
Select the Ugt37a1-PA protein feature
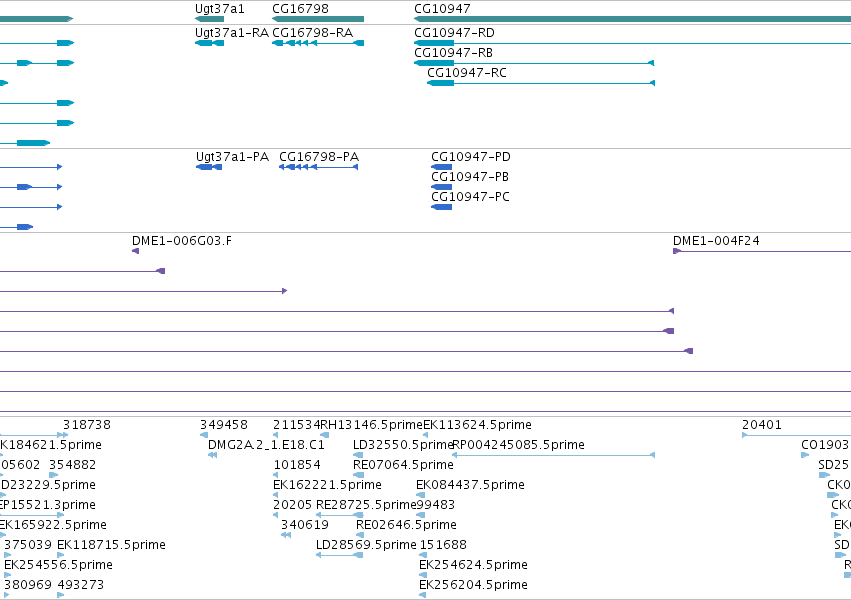[x=209, y=167]
